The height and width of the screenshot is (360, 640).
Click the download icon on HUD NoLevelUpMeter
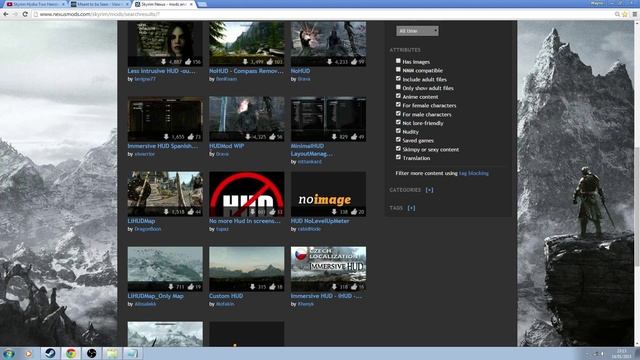point(334,212)
